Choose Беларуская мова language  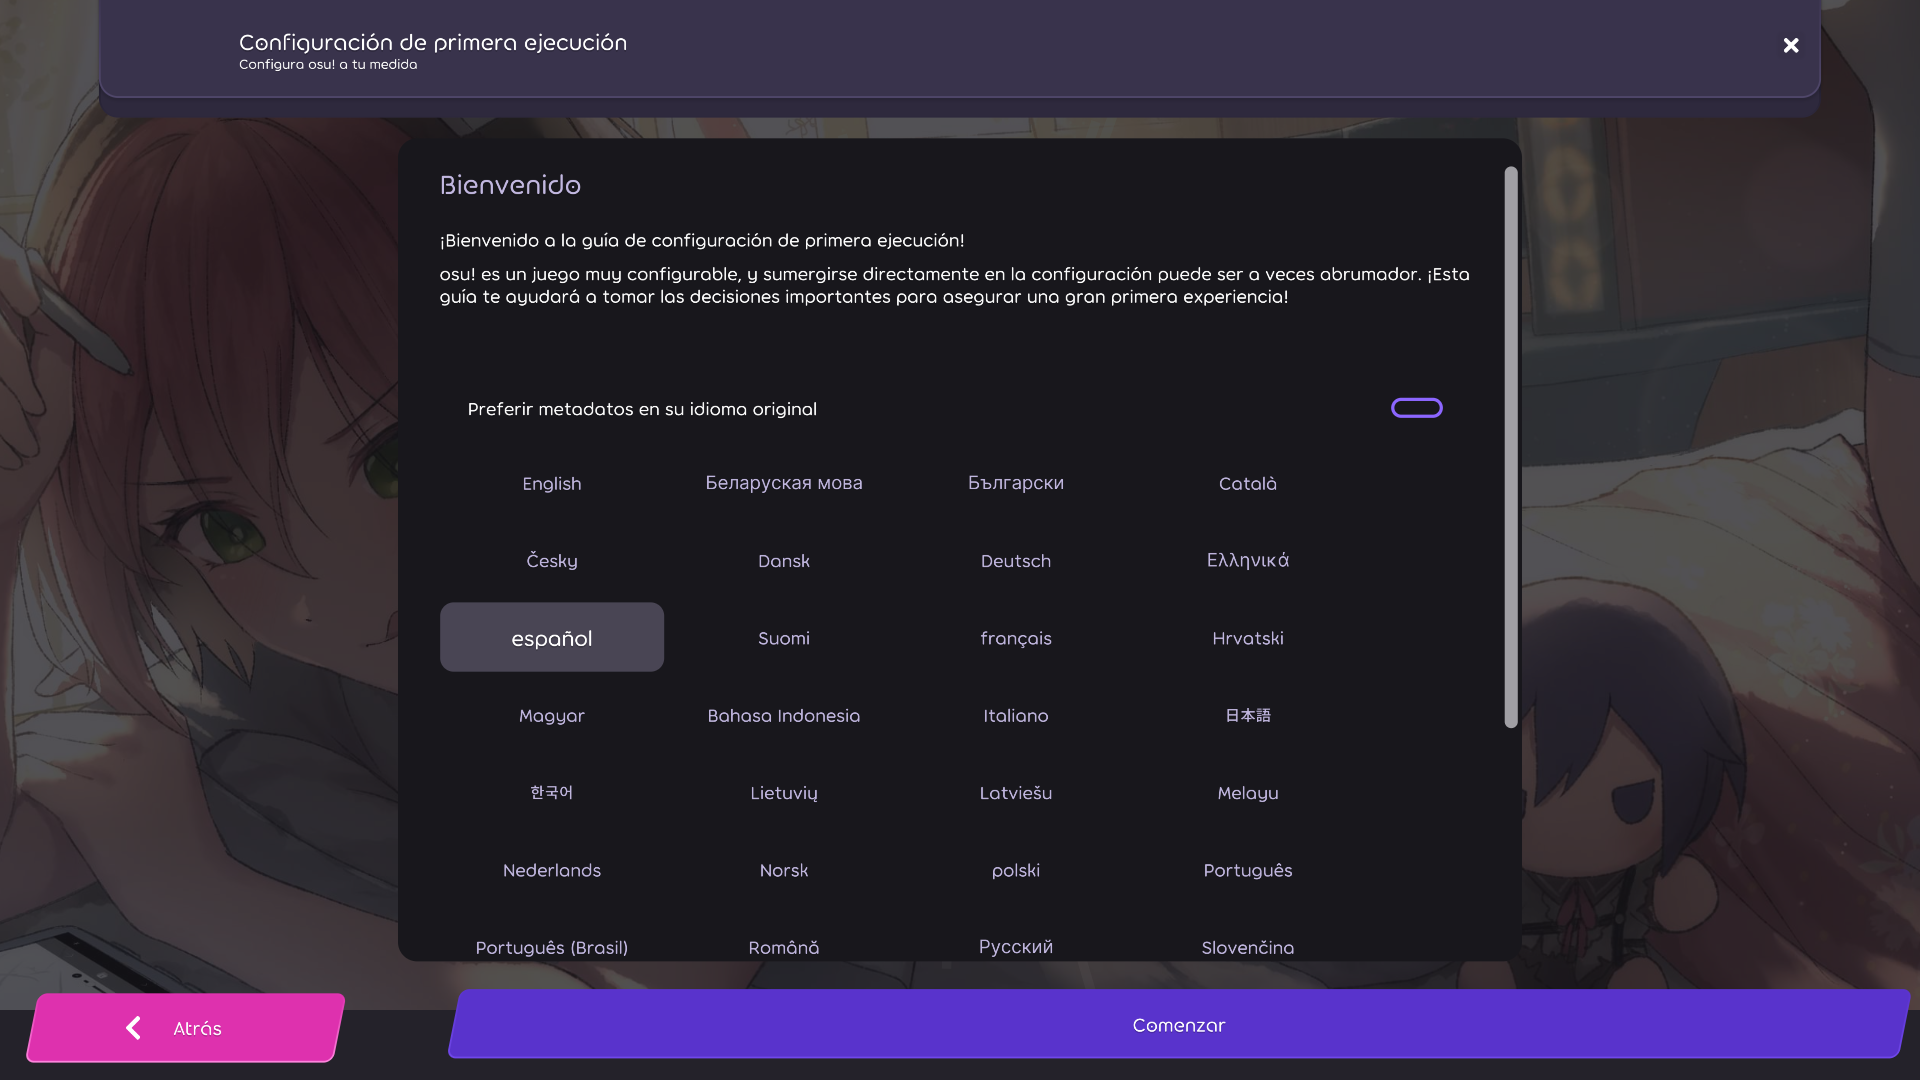click(x=784, y=483)
